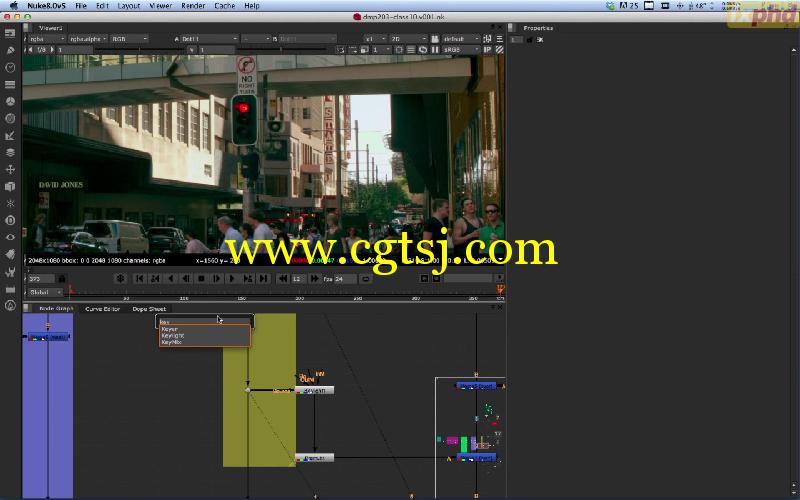The width and height of the screenshot is (800, 500).
Task: Click the viewer refresh icon
Action: (x=423, y=50)
